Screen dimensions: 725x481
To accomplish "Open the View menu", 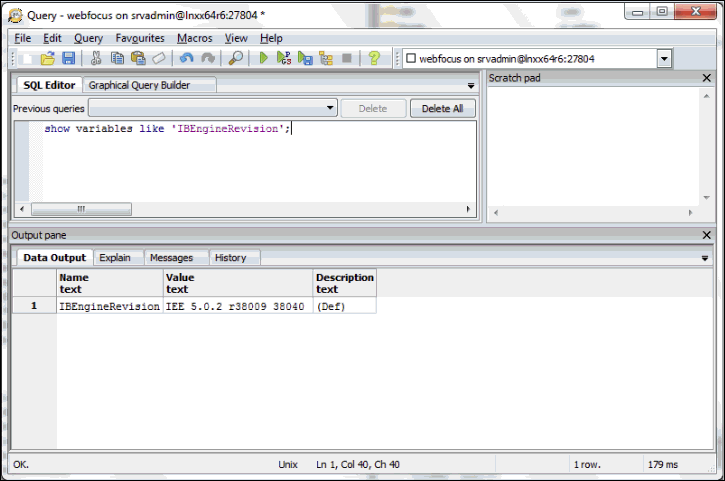I will [236, 38].
